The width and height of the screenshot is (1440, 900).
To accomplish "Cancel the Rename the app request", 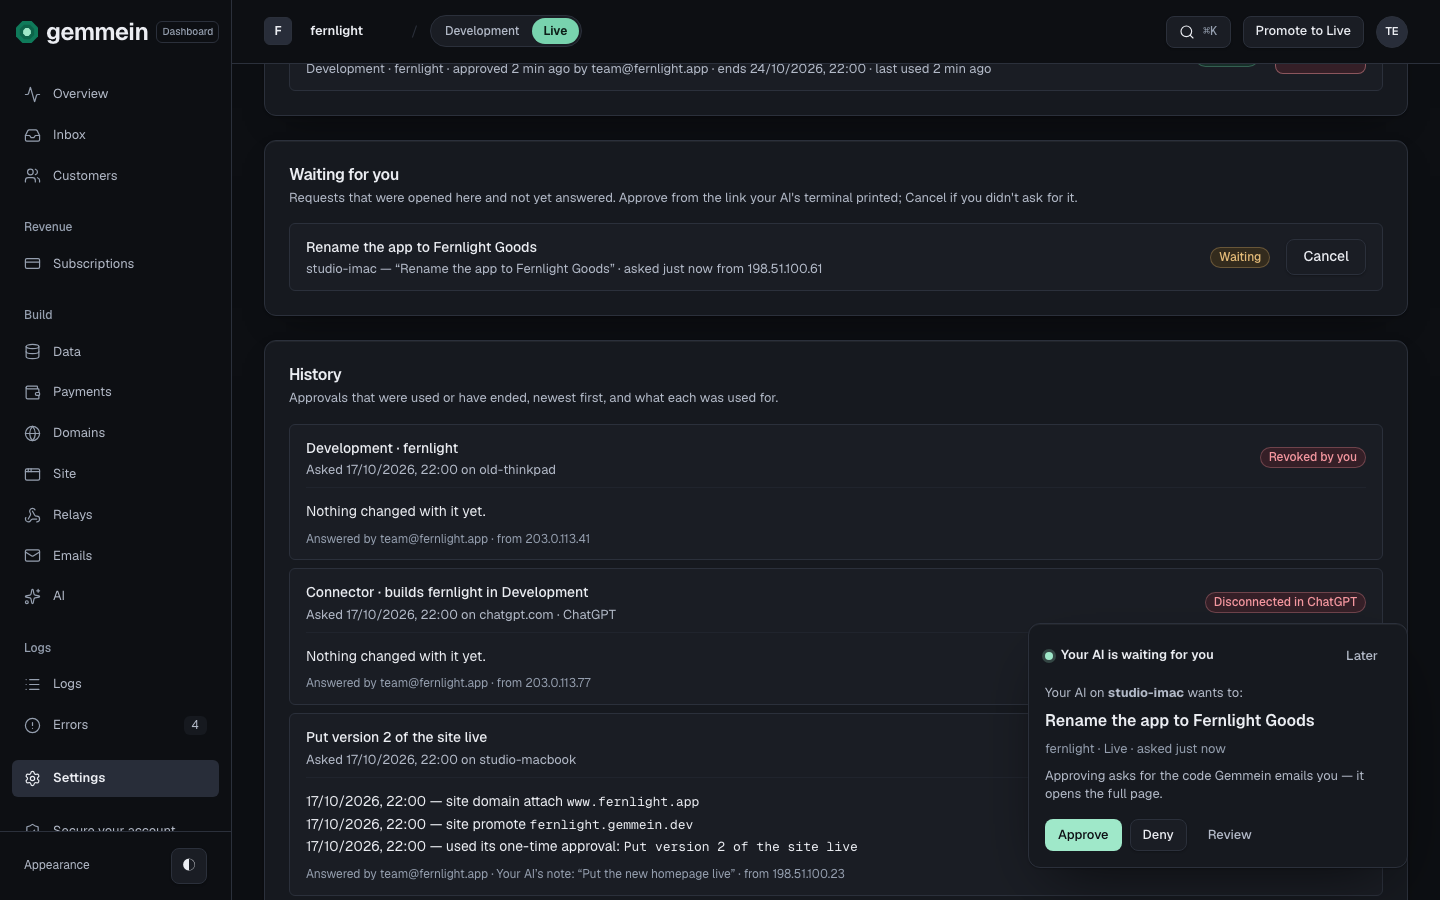I will pos(1326,257).
